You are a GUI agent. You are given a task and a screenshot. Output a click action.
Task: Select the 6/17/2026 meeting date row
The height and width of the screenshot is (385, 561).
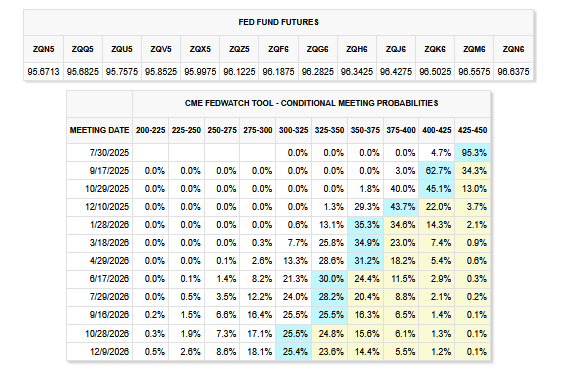coord(278,279)
